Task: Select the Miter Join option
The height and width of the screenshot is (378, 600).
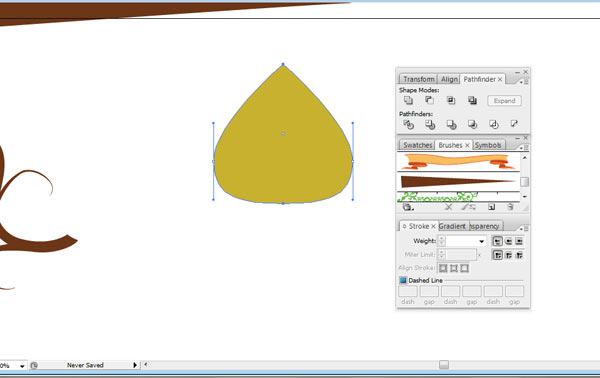Action: (x=497, y=255)
